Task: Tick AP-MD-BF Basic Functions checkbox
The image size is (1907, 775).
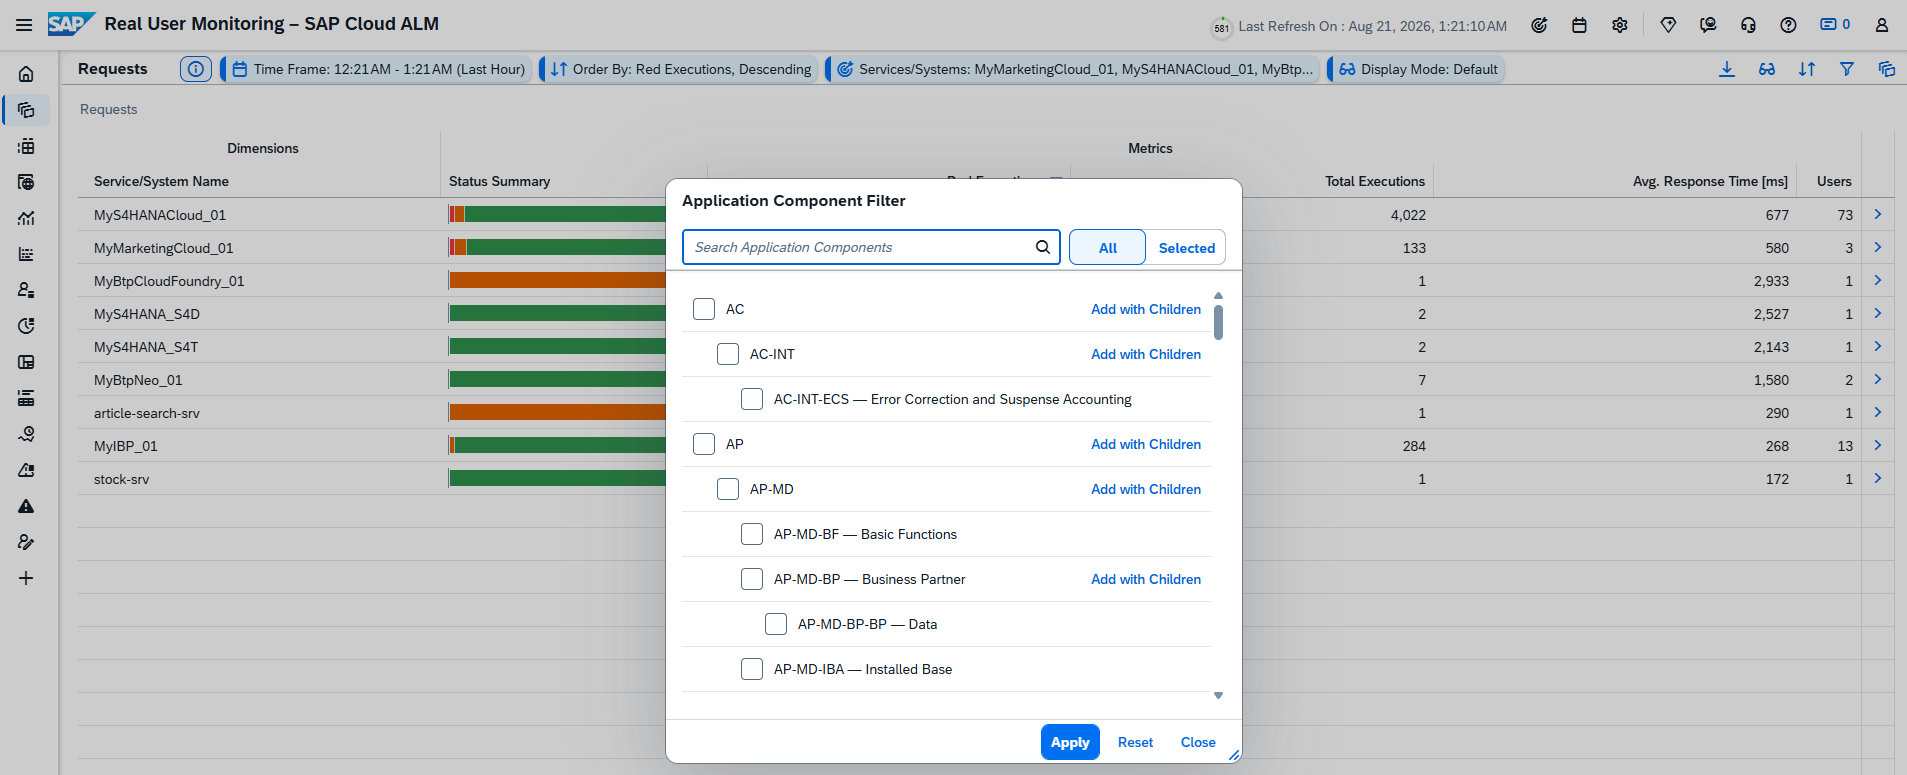Action: coord(752,534)
